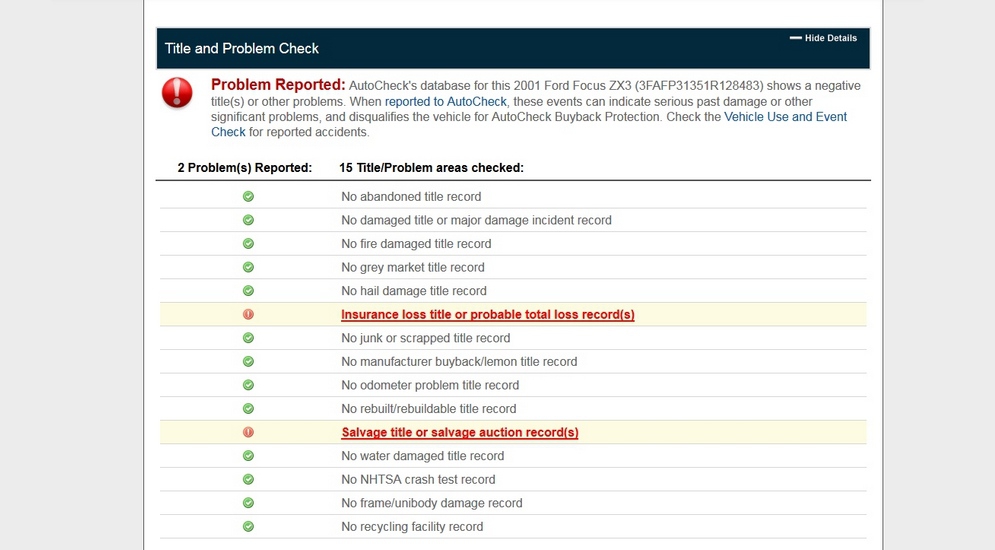Click '15 Title/Problem areas checked:' header

pos(432,168)
